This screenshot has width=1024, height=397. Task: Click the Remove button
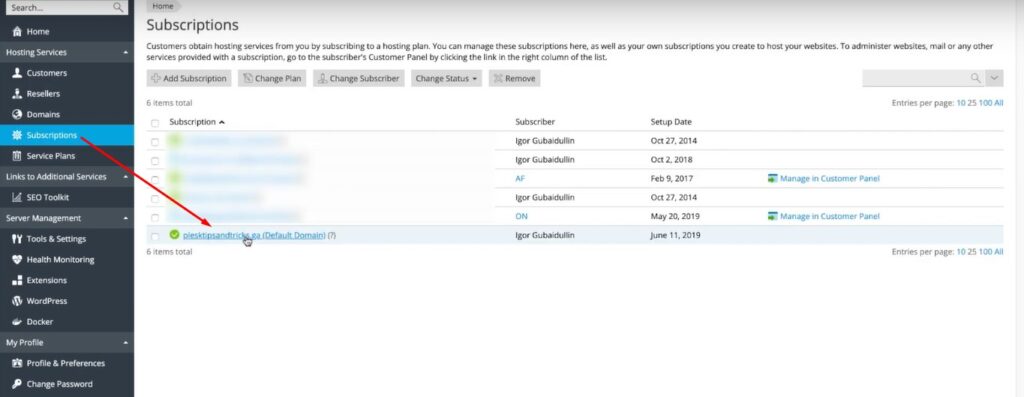(x=514, y=78)
